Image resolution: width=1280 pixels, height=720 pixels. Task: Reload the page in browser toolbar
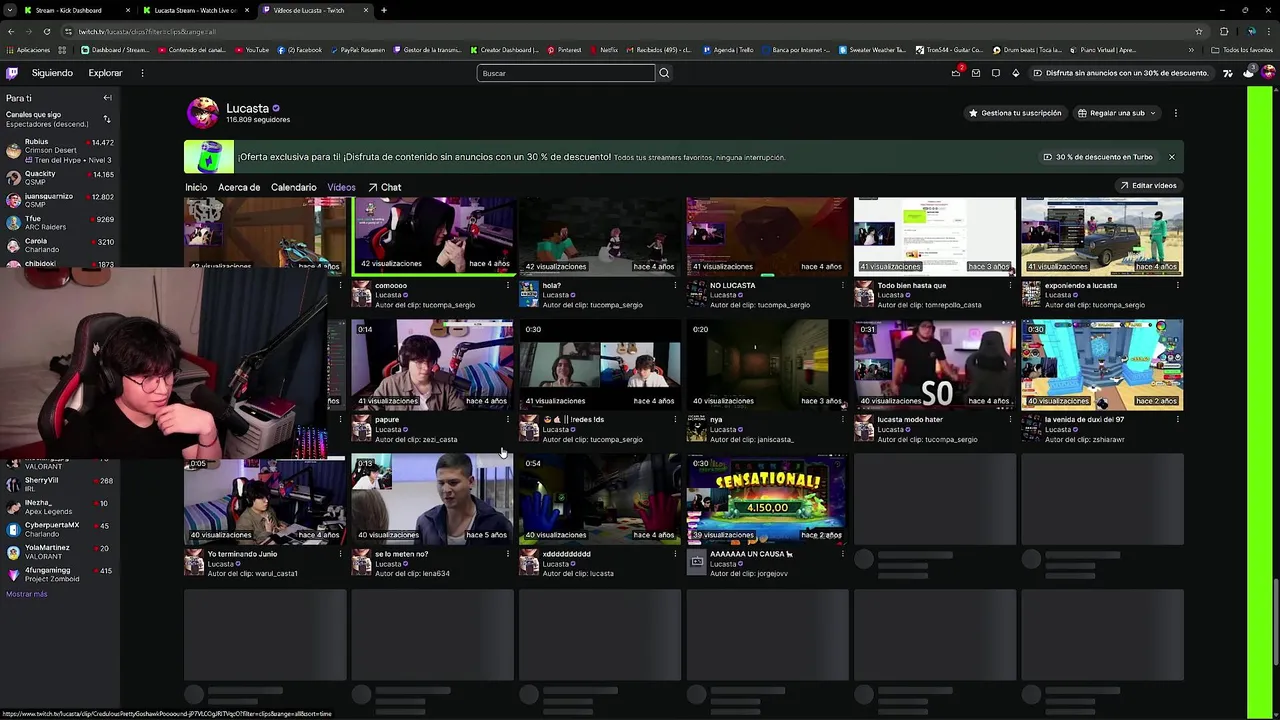pos(46,32)
